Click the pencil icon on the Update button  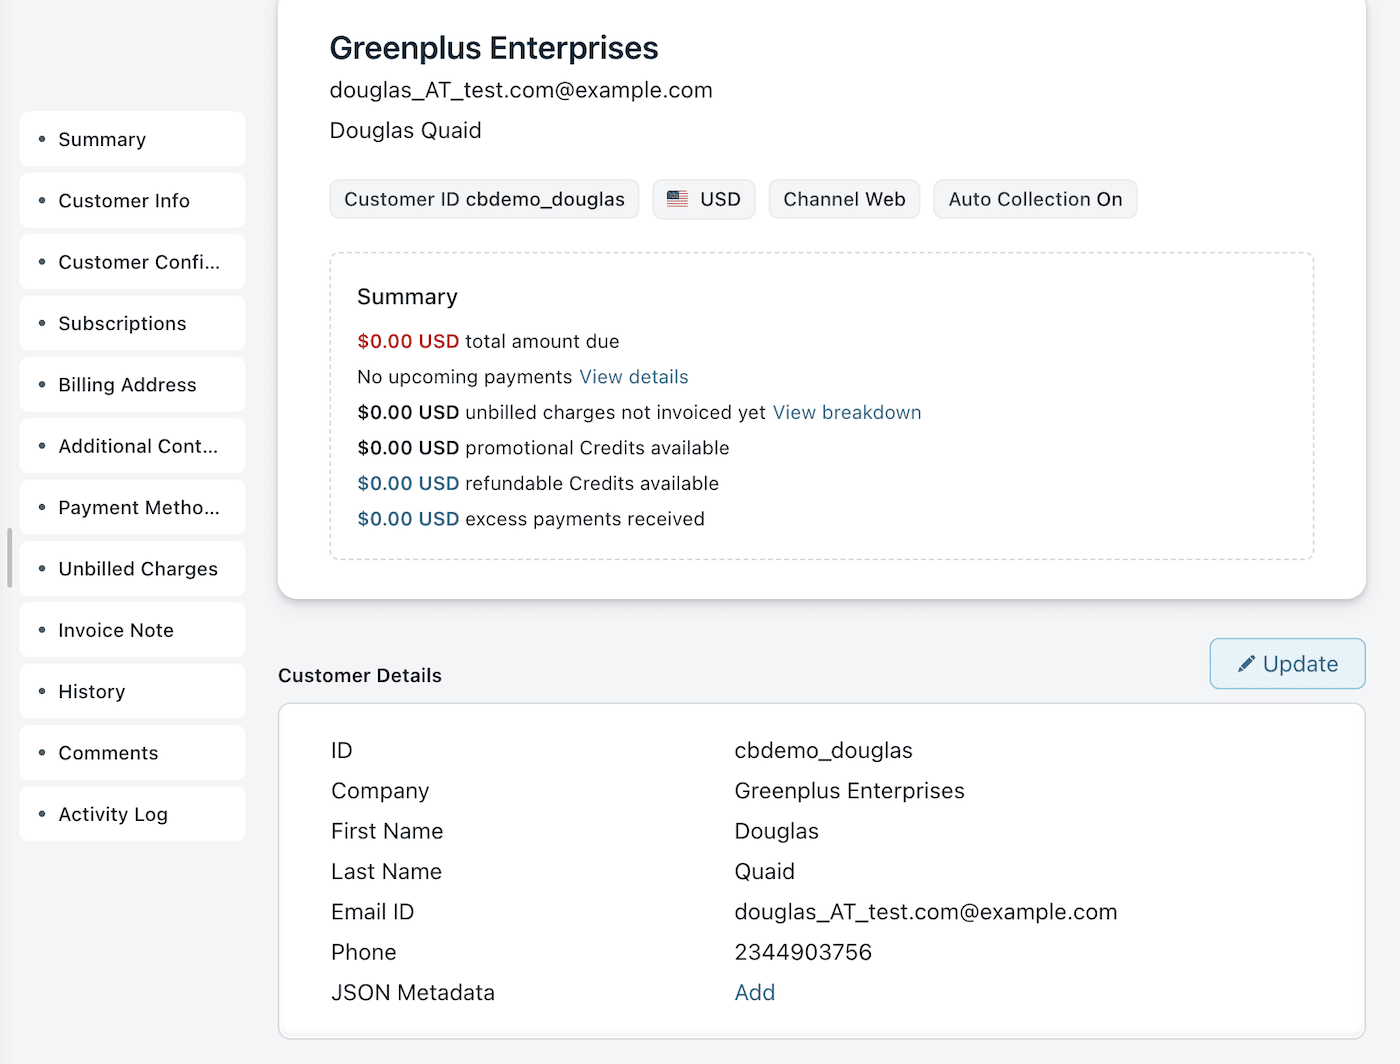1247,663
